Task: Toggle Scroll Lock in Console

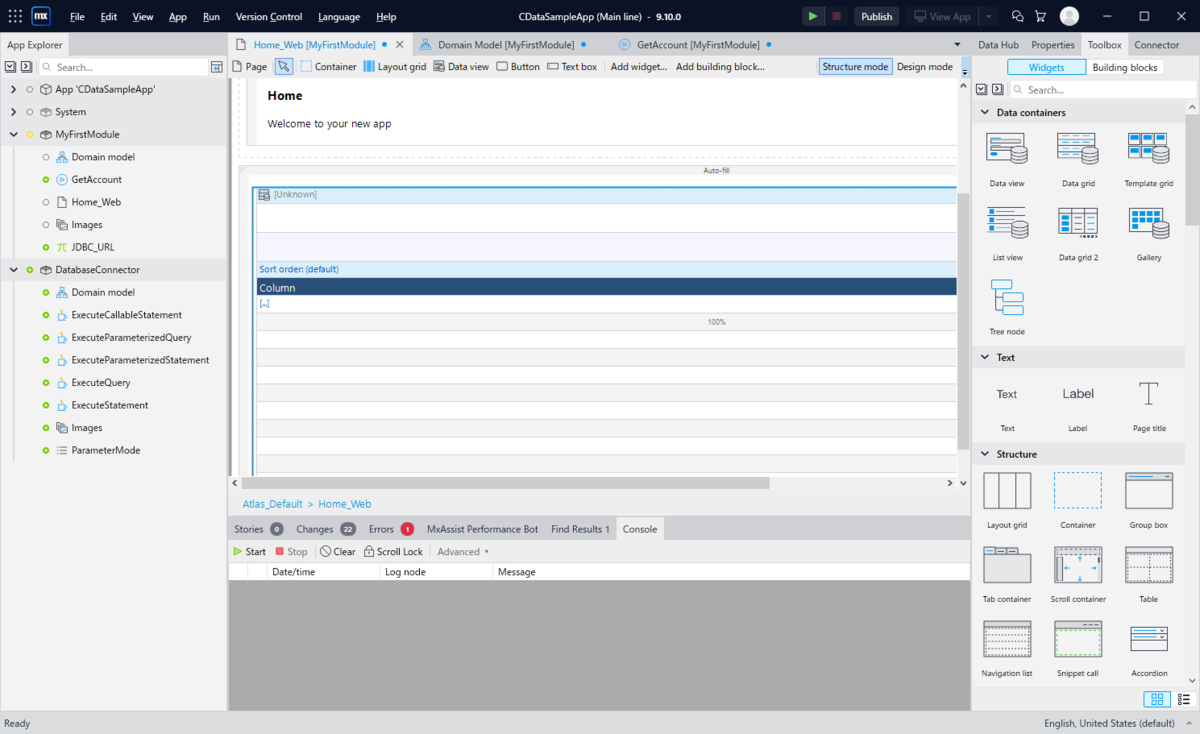Action: [393, 551]
